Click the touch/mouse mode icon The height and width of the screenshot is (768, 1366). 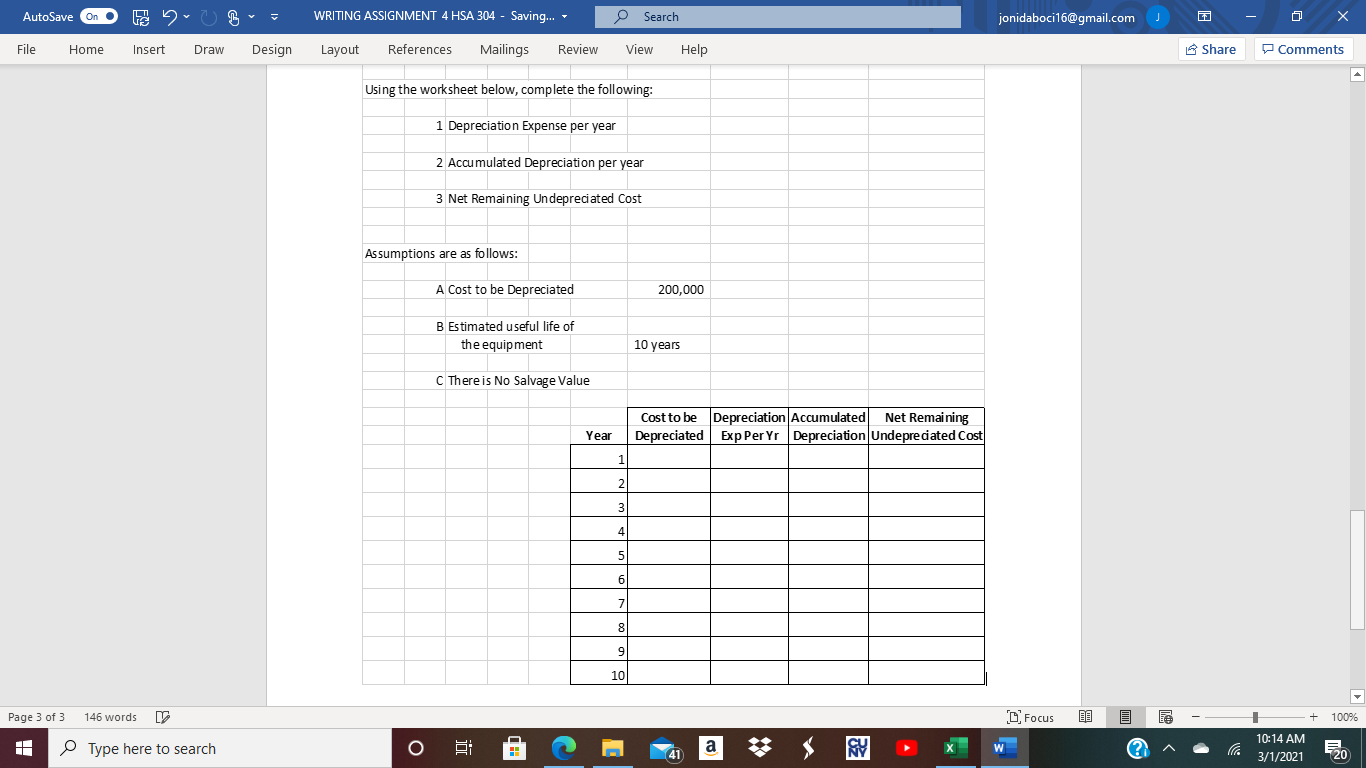pos(232,16)
